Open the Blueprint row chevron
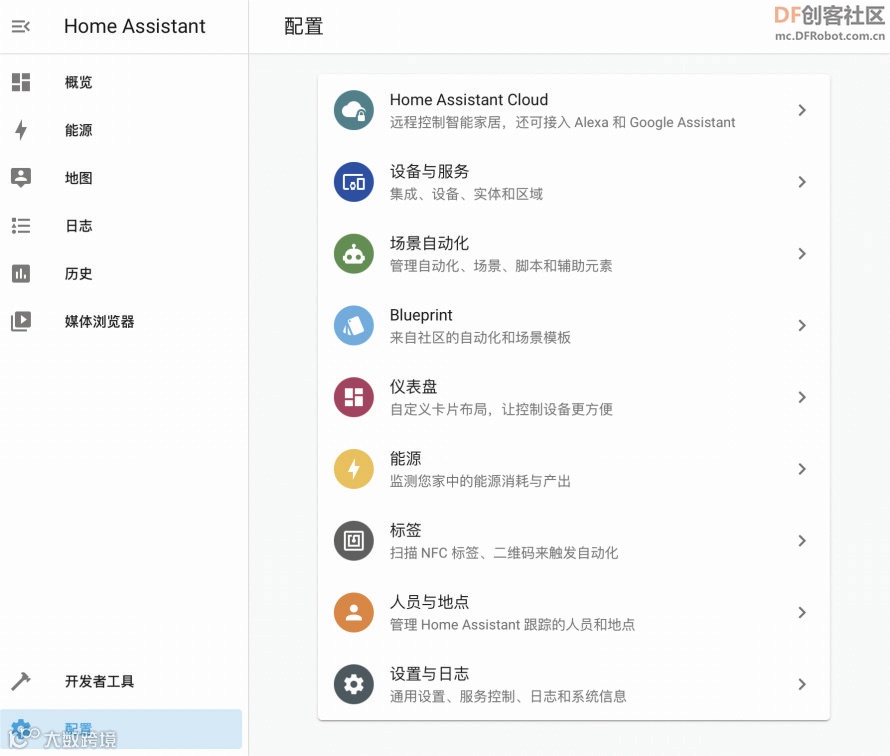Screen dimensions: 890x756 [801, 326]
